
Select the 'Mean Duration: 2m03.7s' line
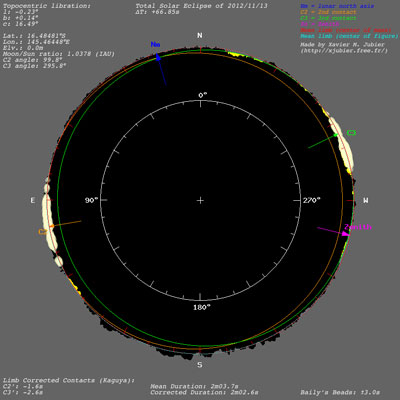click(194, 386)
